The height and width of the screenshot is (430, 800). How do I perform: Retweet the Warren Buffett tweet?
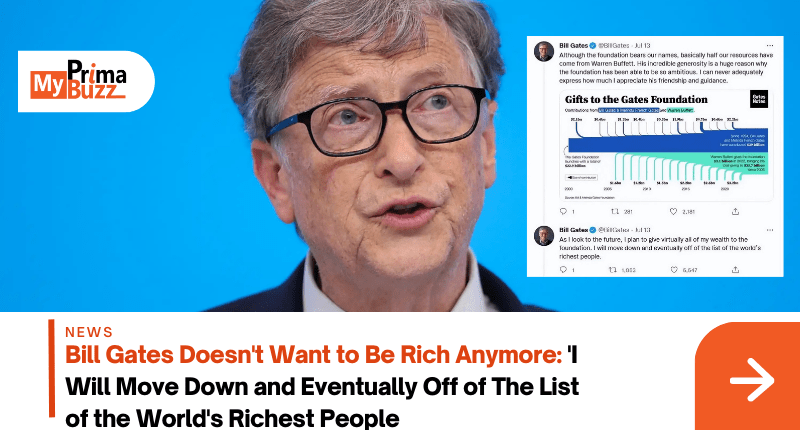[615, 211]
